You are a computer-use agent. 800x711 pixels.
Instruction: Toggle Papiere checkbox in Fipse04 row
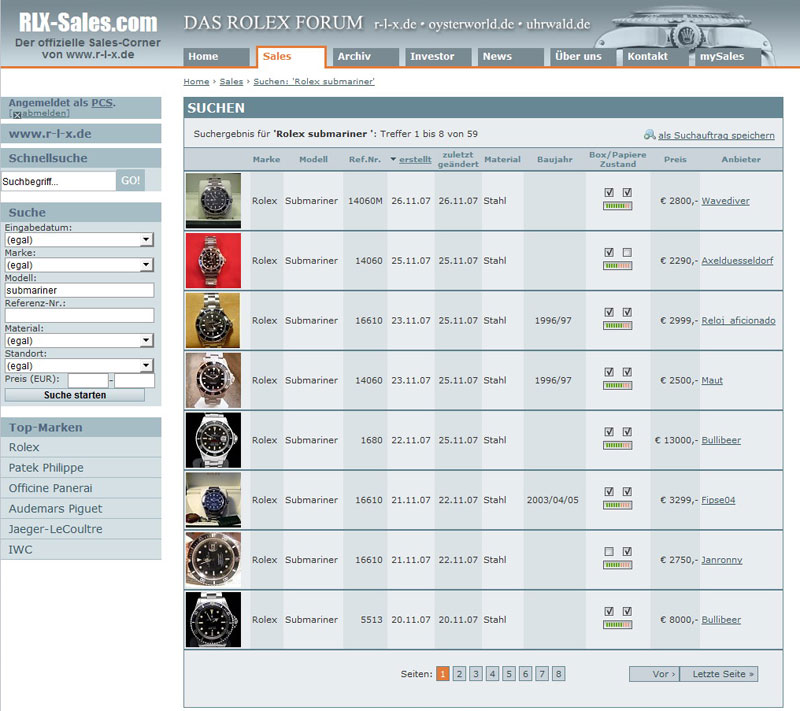[x=627, y=491]
